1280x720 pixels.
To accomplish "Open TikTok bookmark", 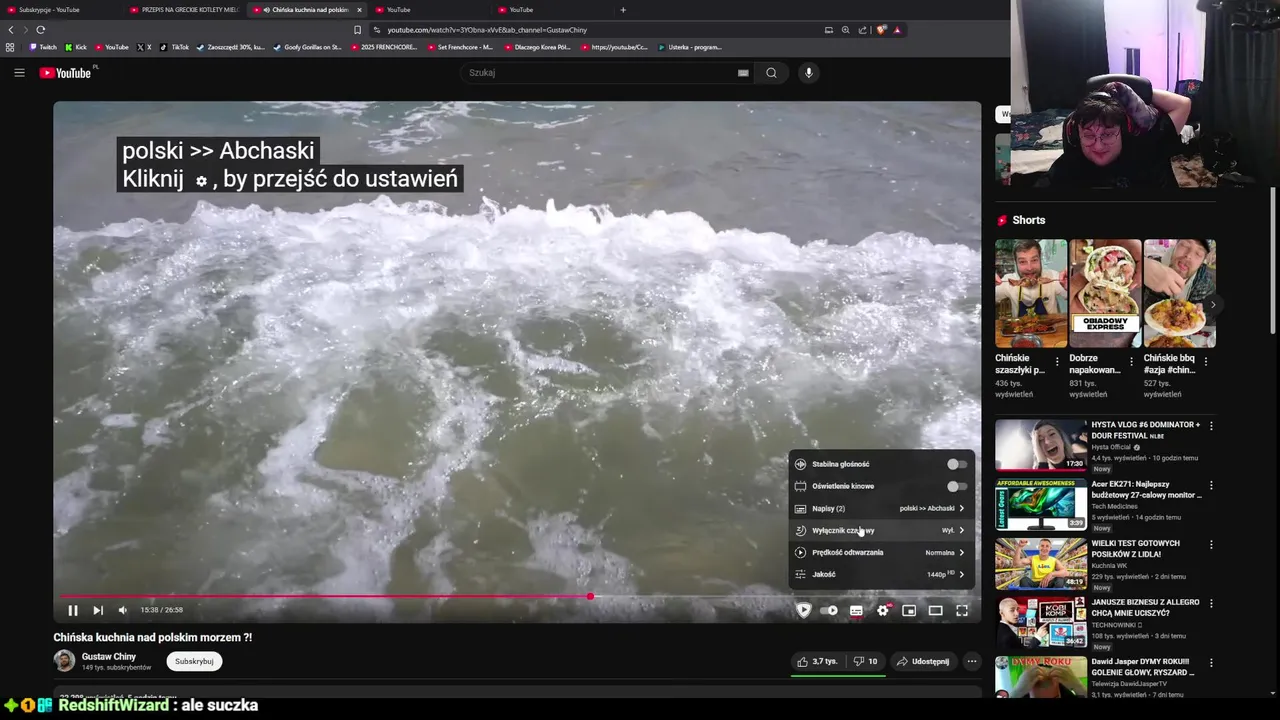I will [x=174, y=47].
